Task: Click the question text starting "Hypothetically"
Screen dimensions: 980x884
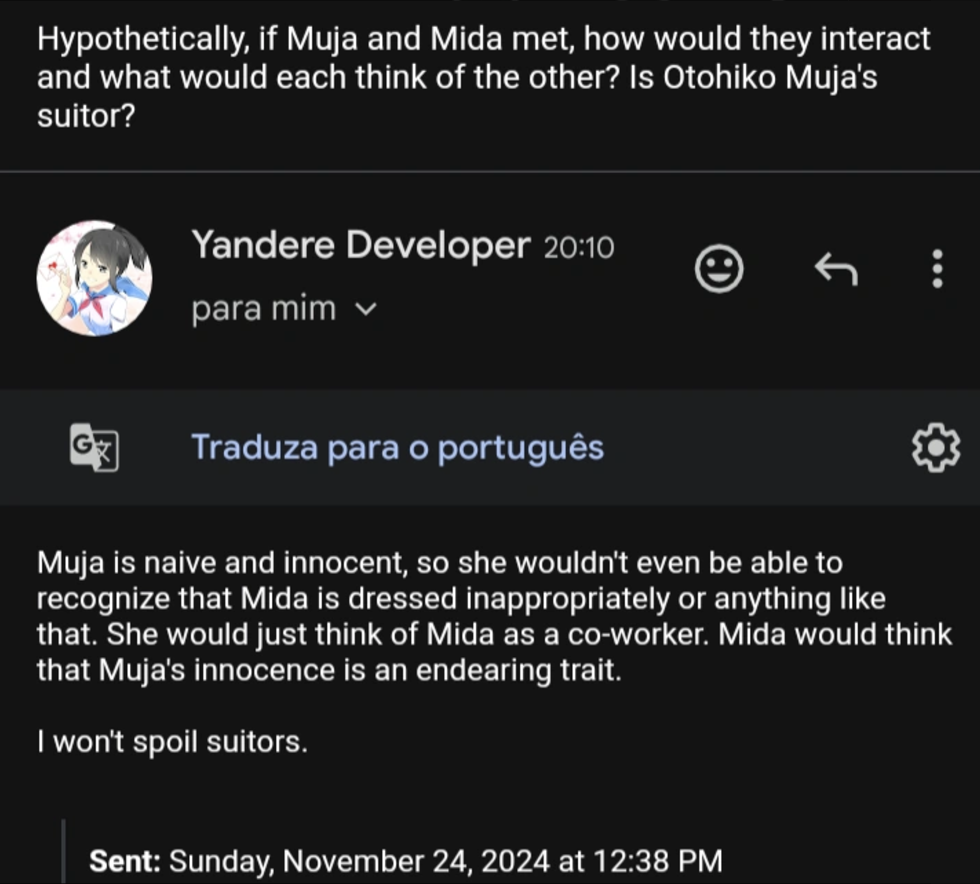Action: 483,77
